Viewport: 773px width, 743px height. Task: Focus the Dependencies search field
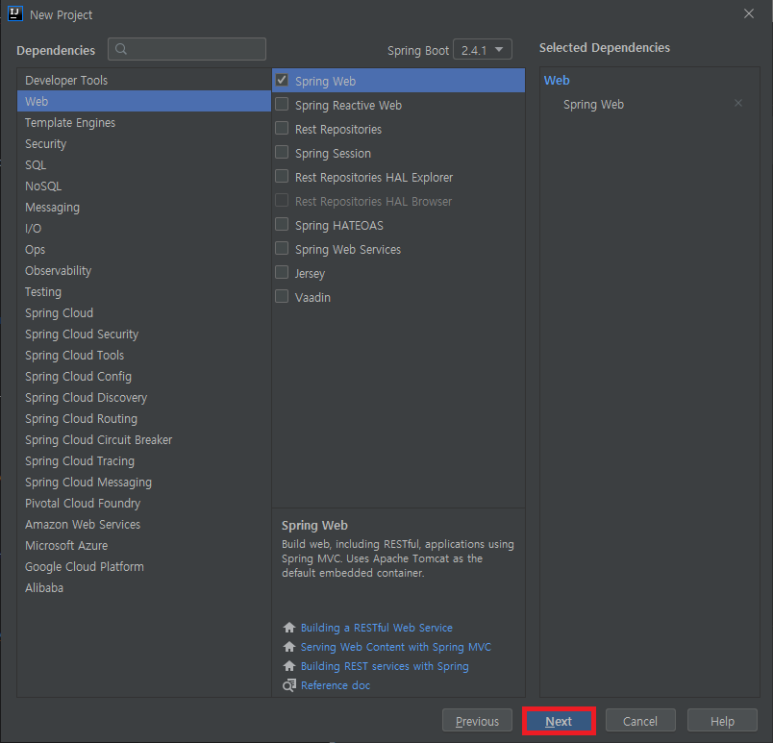click(187, 49)
